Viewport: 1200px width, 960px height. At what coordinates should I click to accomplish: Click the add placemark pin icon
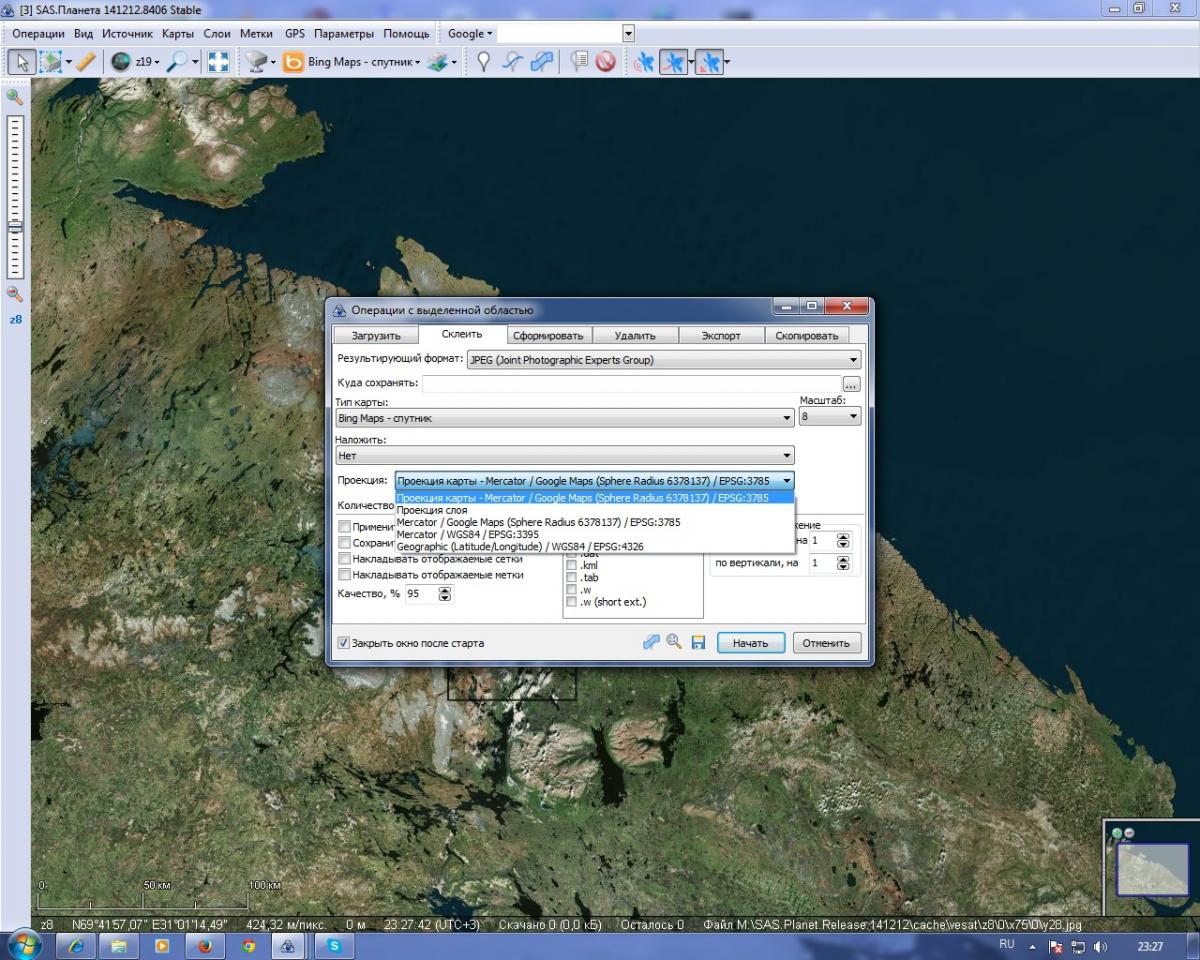click(483, 62)
